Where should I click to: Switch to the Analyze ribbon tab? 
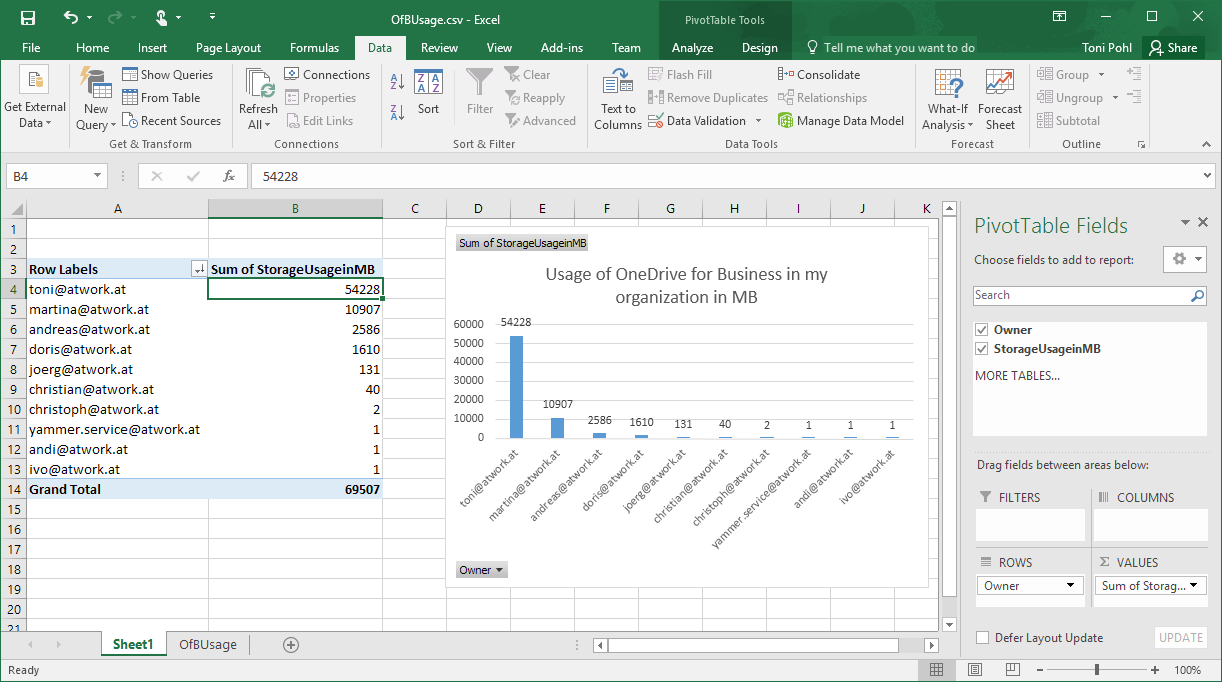(x=692, y=47)
